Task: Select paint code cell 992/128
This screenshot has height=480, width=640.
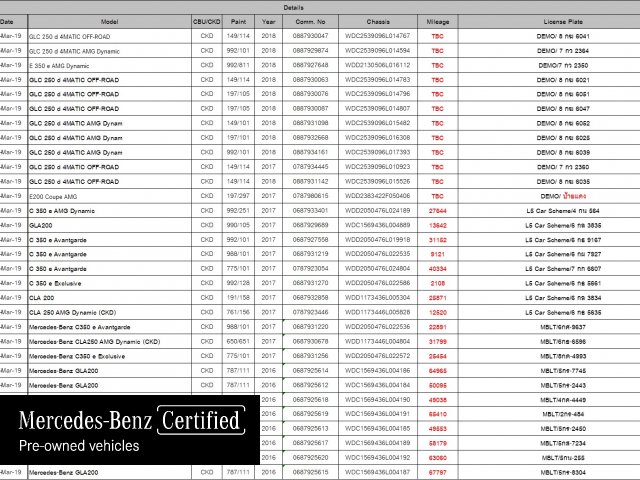Action: click(238, 283)
